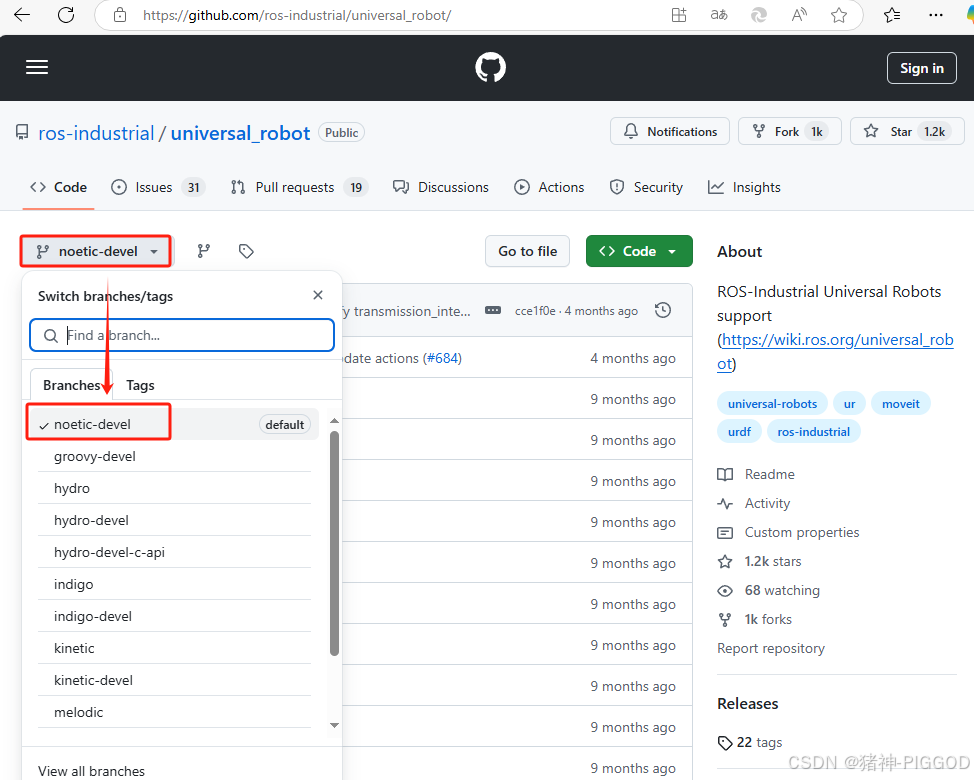This screenshot has height=780, width=974.
Task: Click the branches icon next to the branch selector
Action: pyautogui.click(x=204, y=251)
